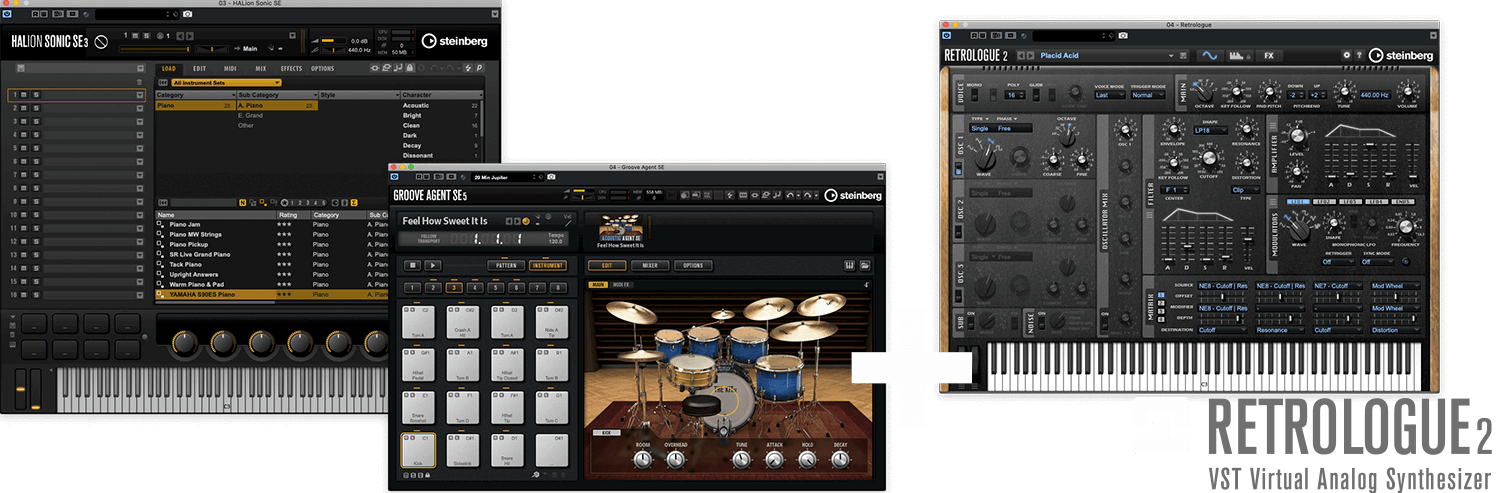Mute slot 1 in HALion Sonic SE
Viewport: 1500px width, 493px height.
coord(24,95)
